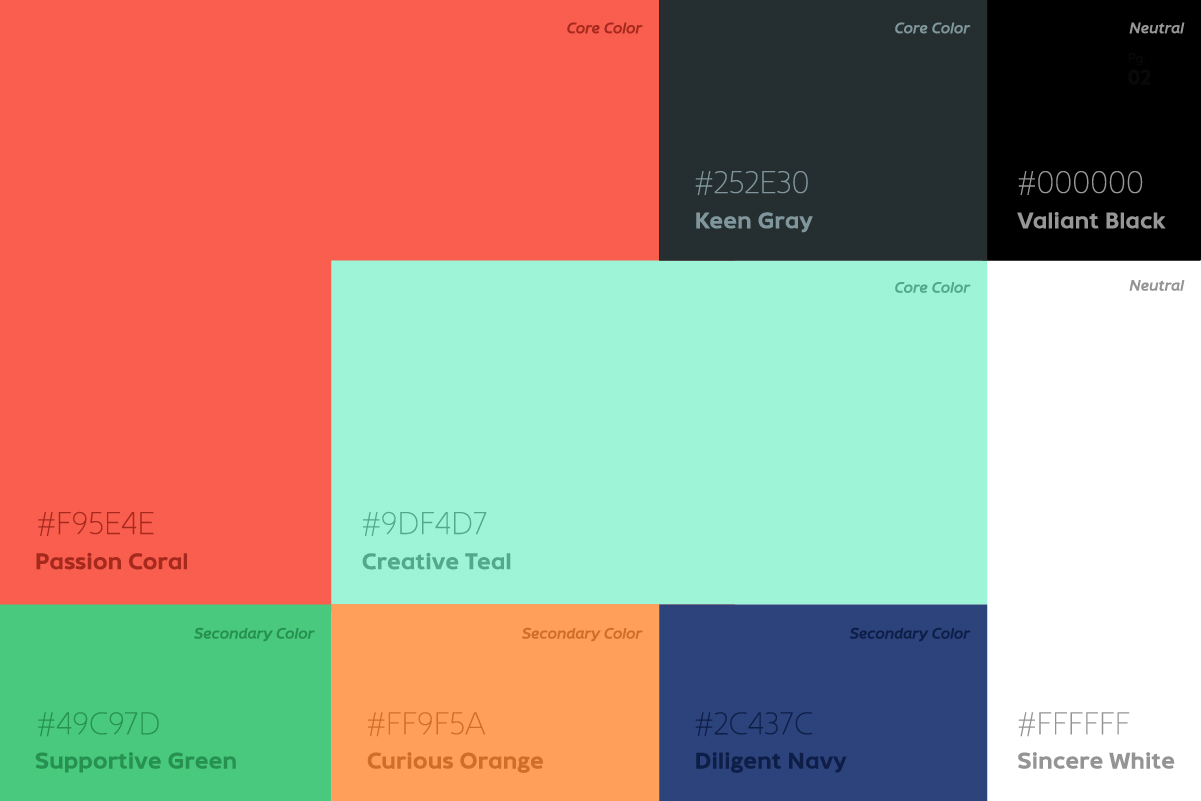This screenshot has width=1201, height=801.
Task: Click the "Fig 02" label on black swatch
Action: click(1139, 71)
